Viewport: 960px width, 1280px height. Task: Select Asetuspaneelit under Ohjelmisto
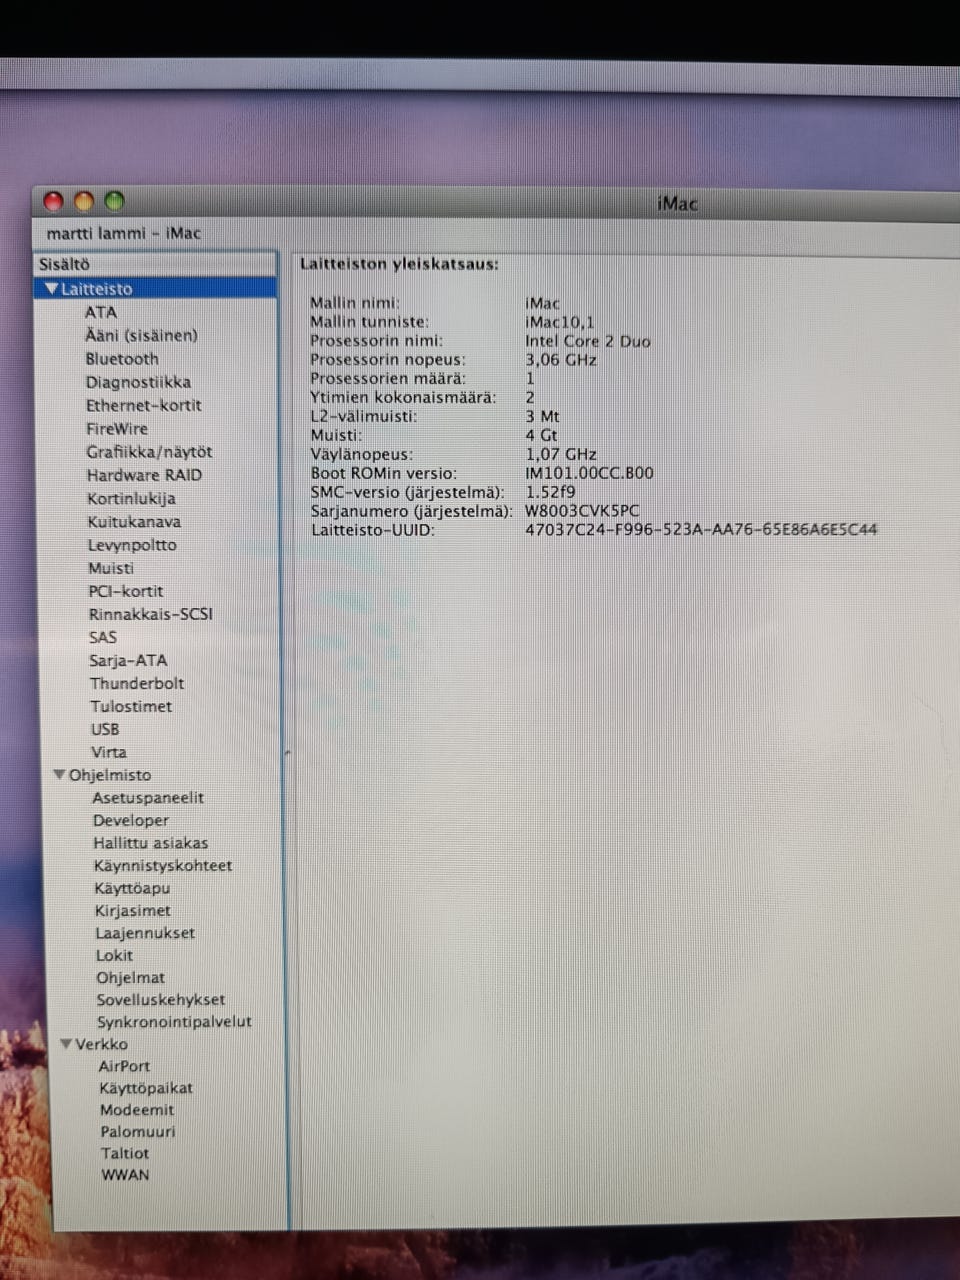coord(148,798)
